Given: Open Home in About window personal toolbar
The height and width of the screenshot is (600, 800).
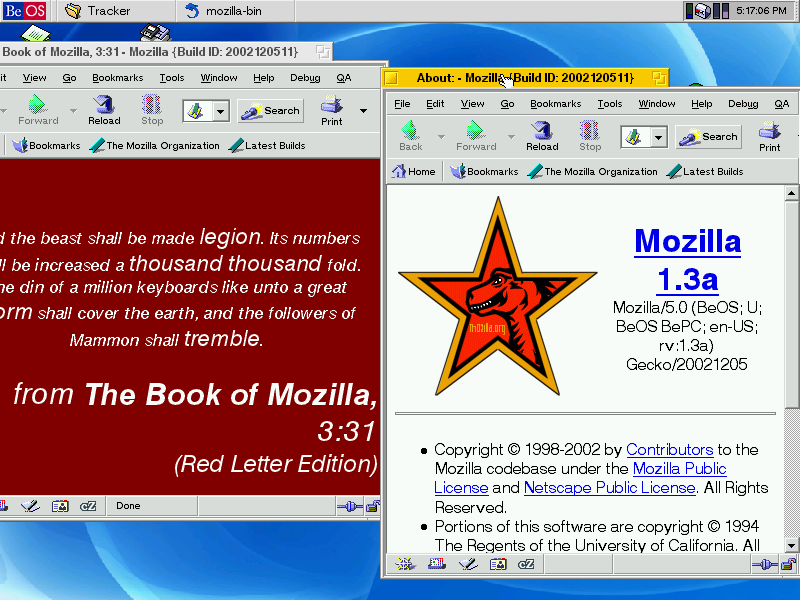Looking at the screenshot, I should [x=414, y=171].
